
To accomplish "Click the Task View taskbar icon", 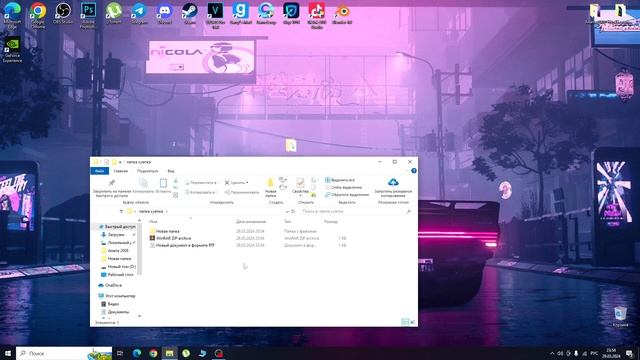I will coord(120,353).
